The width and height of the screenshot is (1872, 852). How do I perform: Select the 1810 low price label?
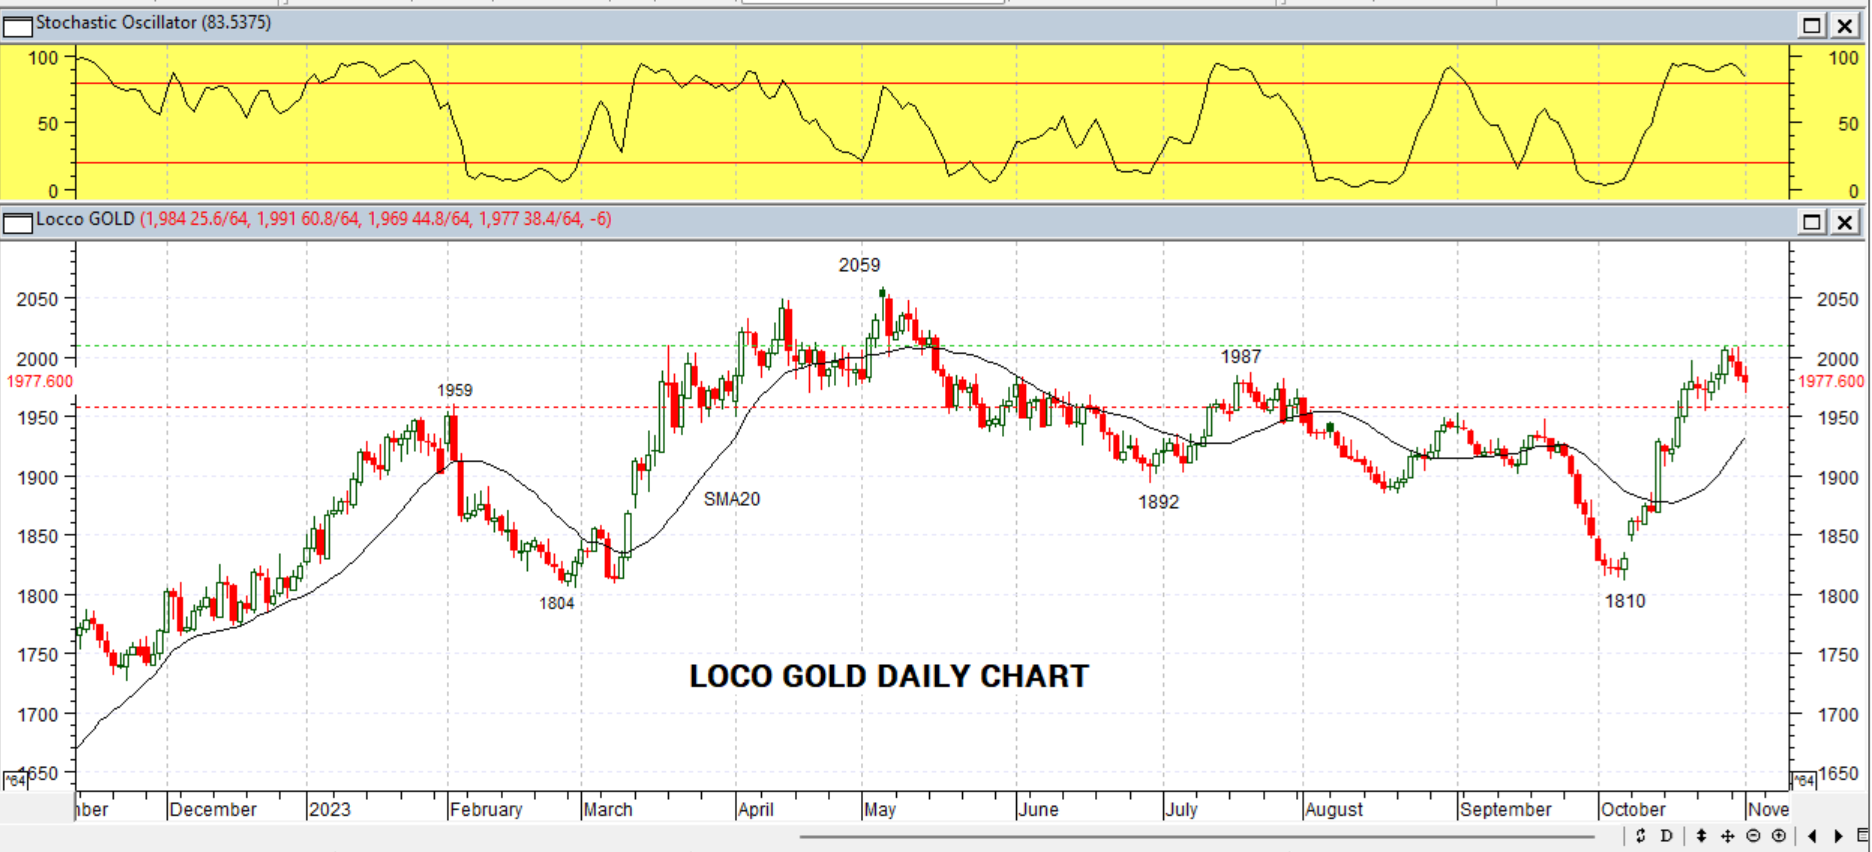point(1625,601)
